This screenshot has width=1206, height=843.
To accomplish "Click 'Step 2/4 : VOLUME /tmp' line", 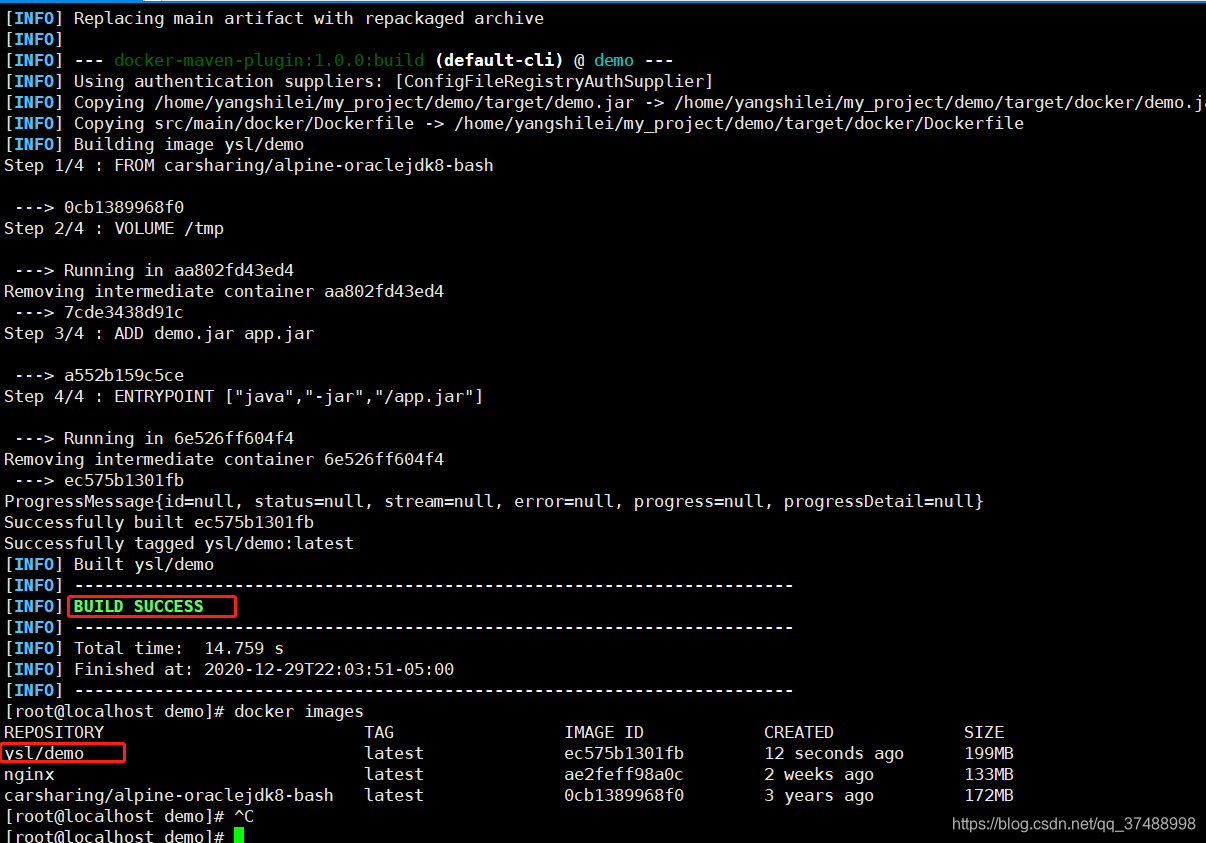I will tap(114, 228).
